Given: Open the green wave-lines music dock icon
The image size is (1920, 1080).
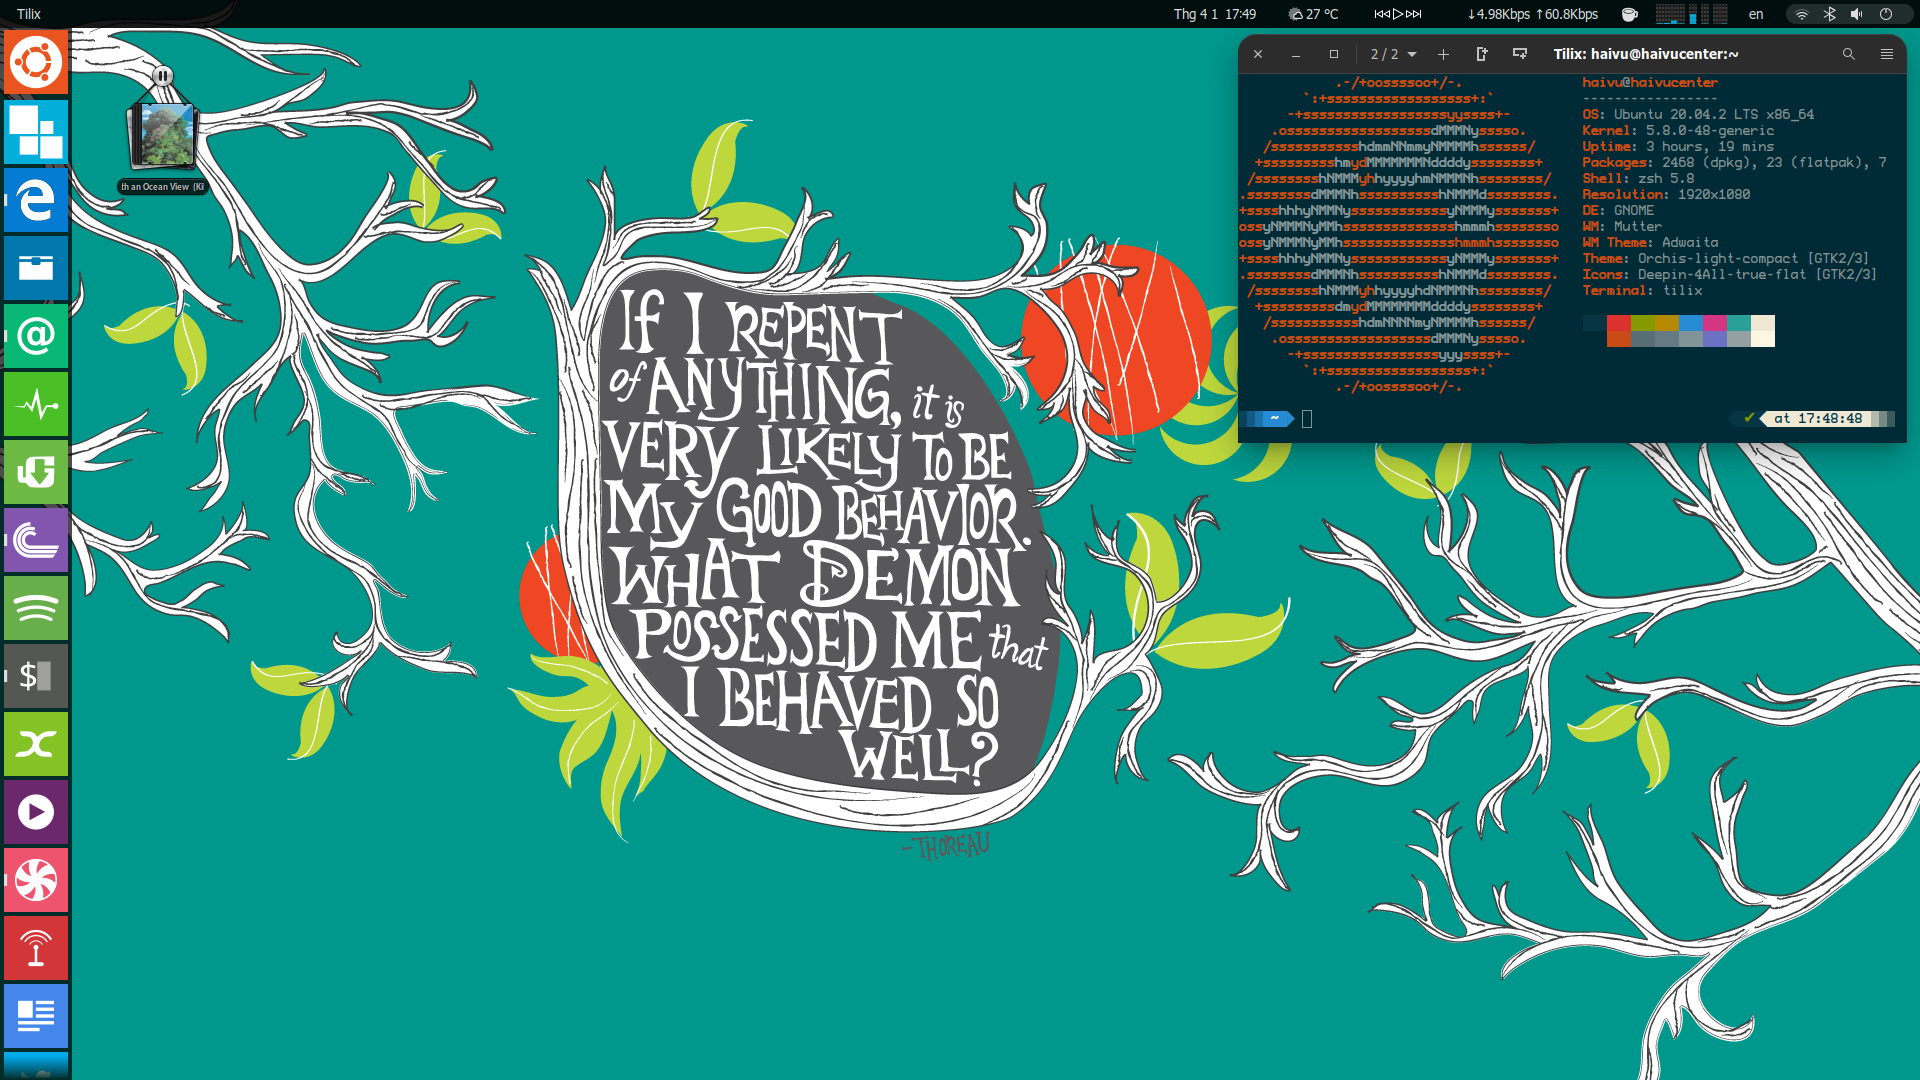Looking at the screenshot, I should [x=36, y=607].
